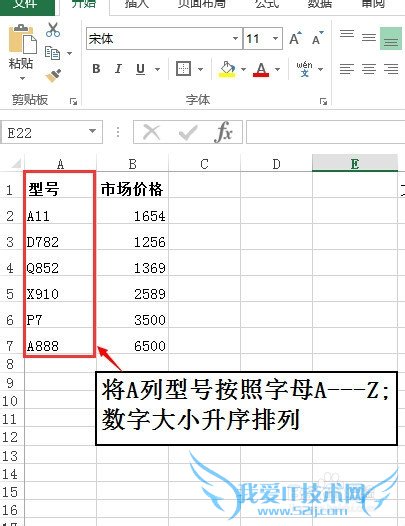
Task: Open Clipboard group dialog launcher
Action: [73, 101]
